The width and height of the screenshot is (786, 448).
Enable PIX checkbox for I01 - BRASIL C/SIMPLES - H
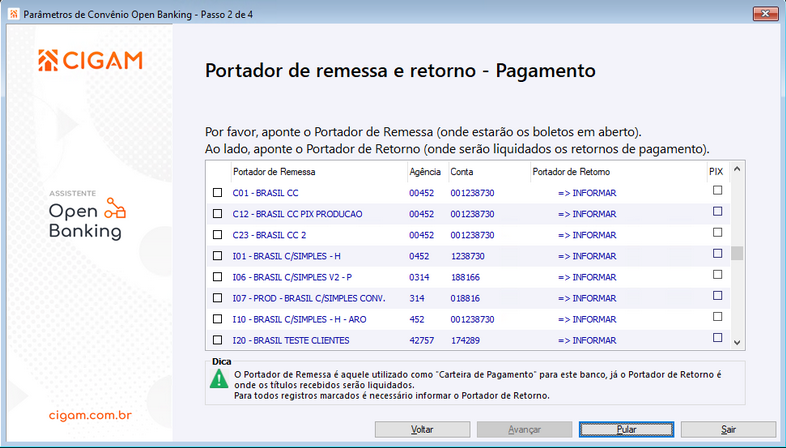point(718,254)
